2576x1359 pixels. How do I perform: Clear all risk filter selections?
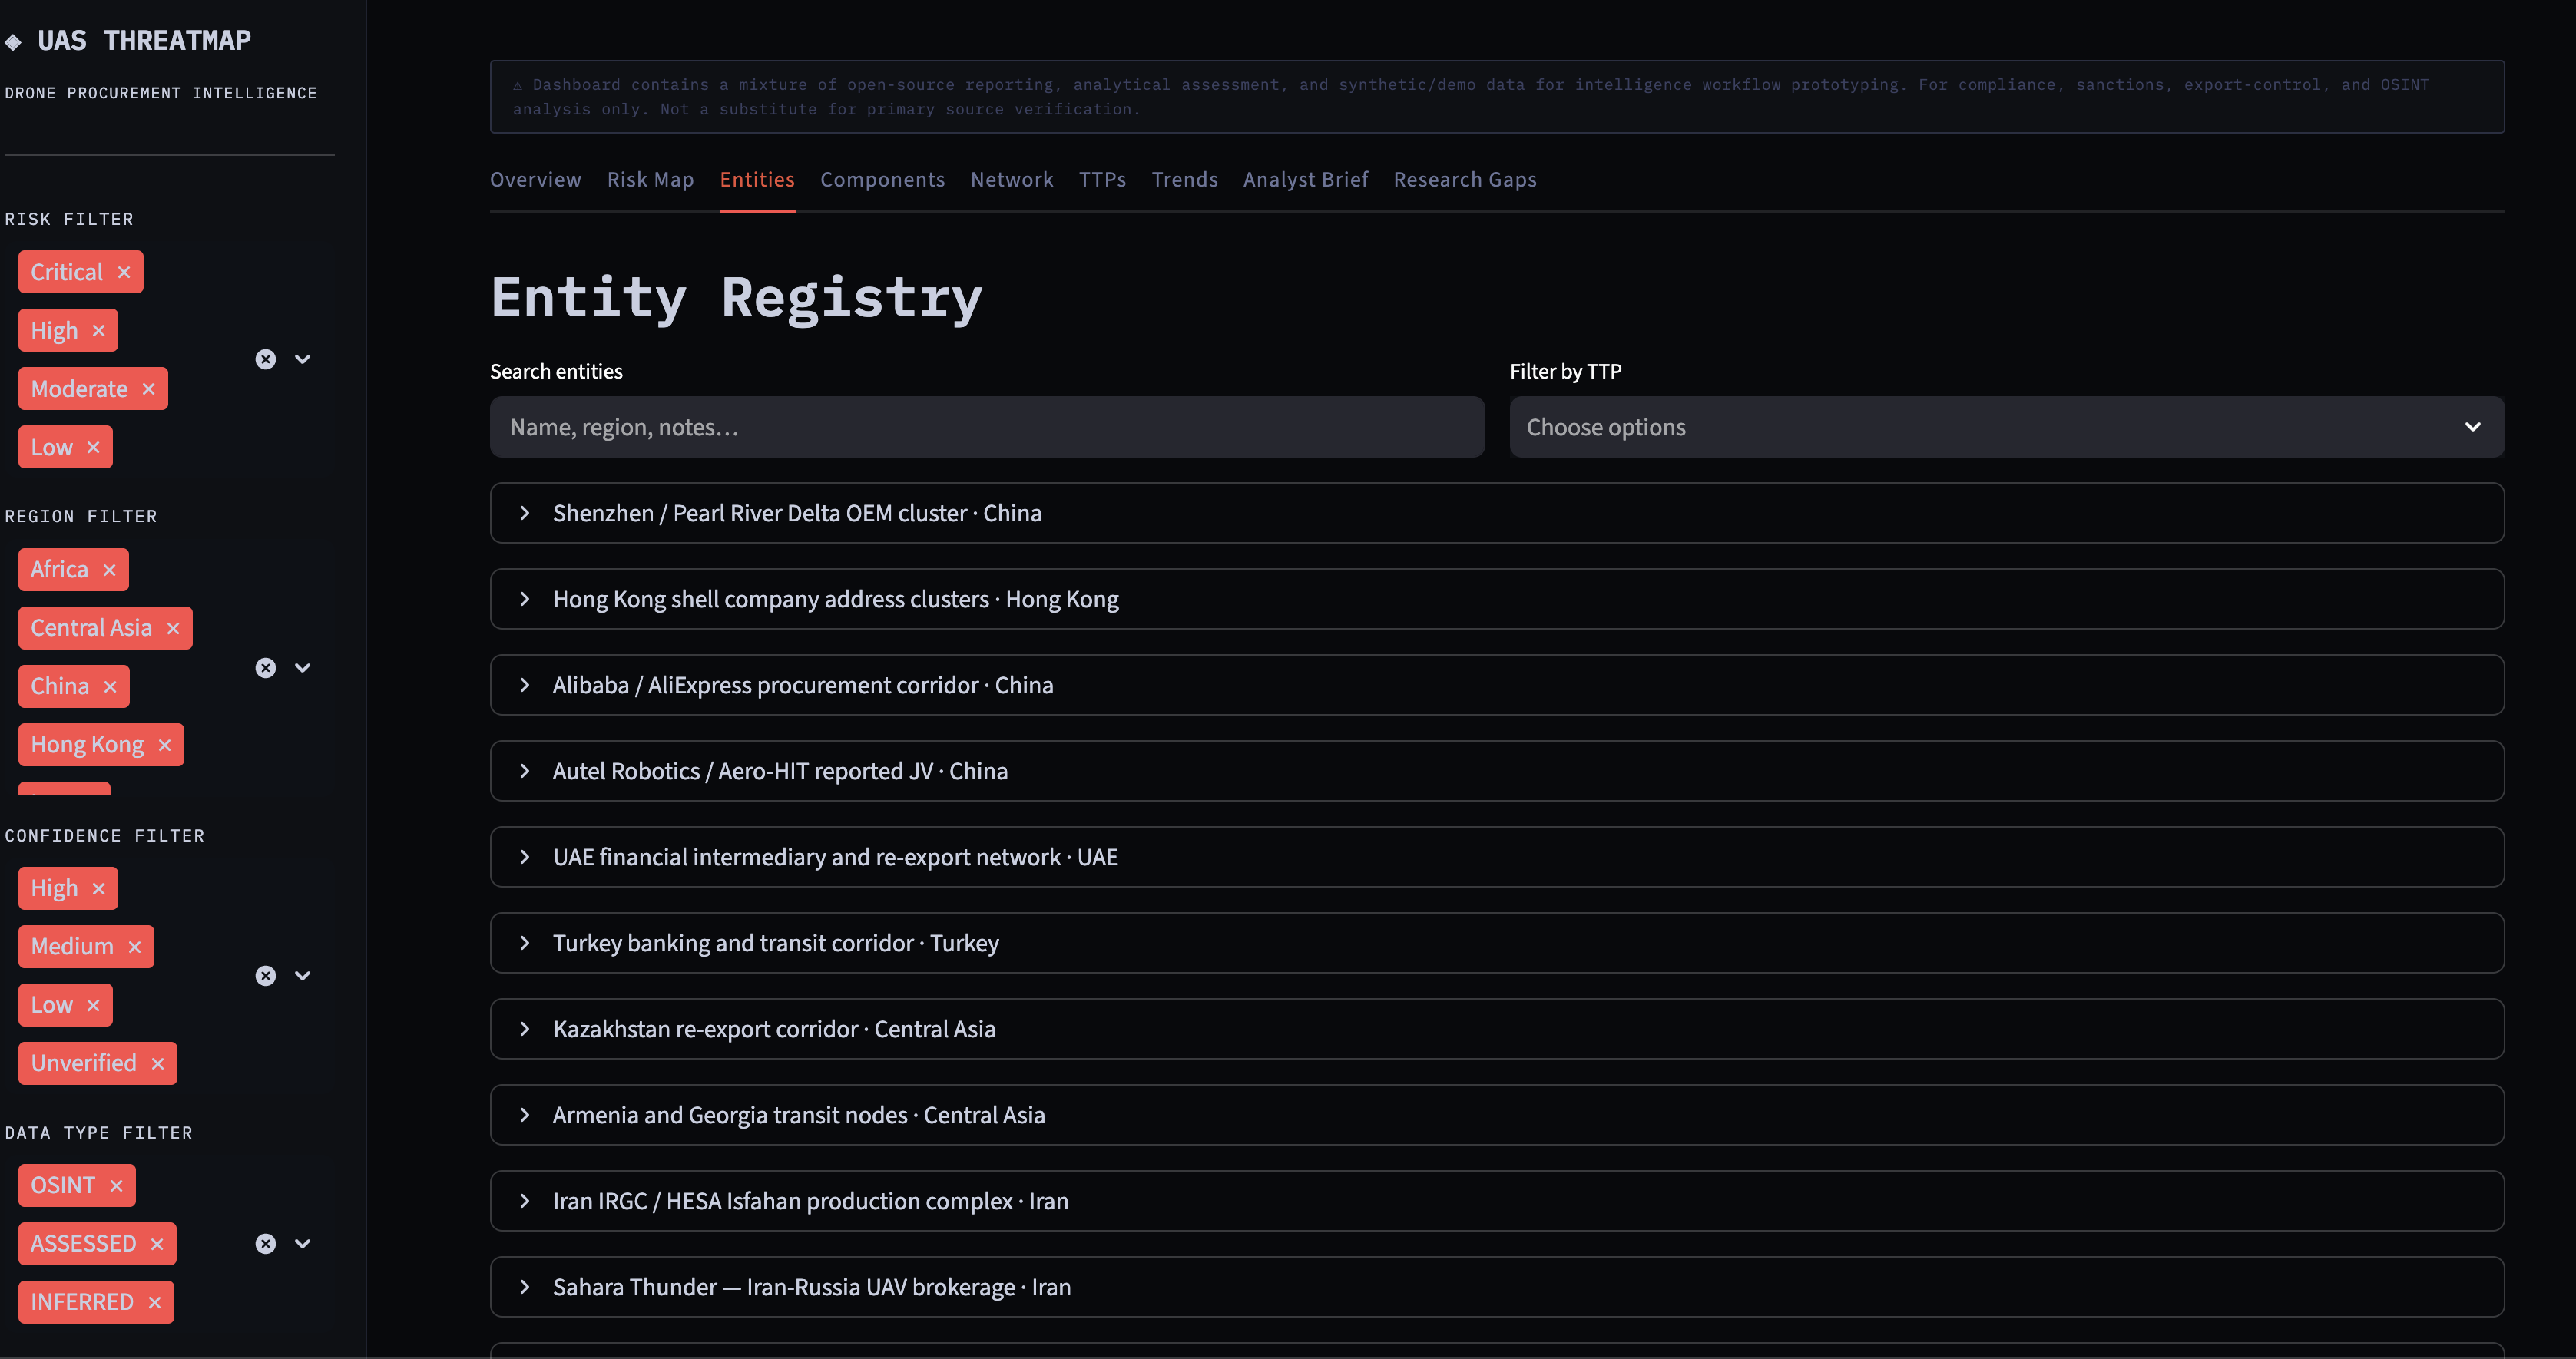pos(265,359)
